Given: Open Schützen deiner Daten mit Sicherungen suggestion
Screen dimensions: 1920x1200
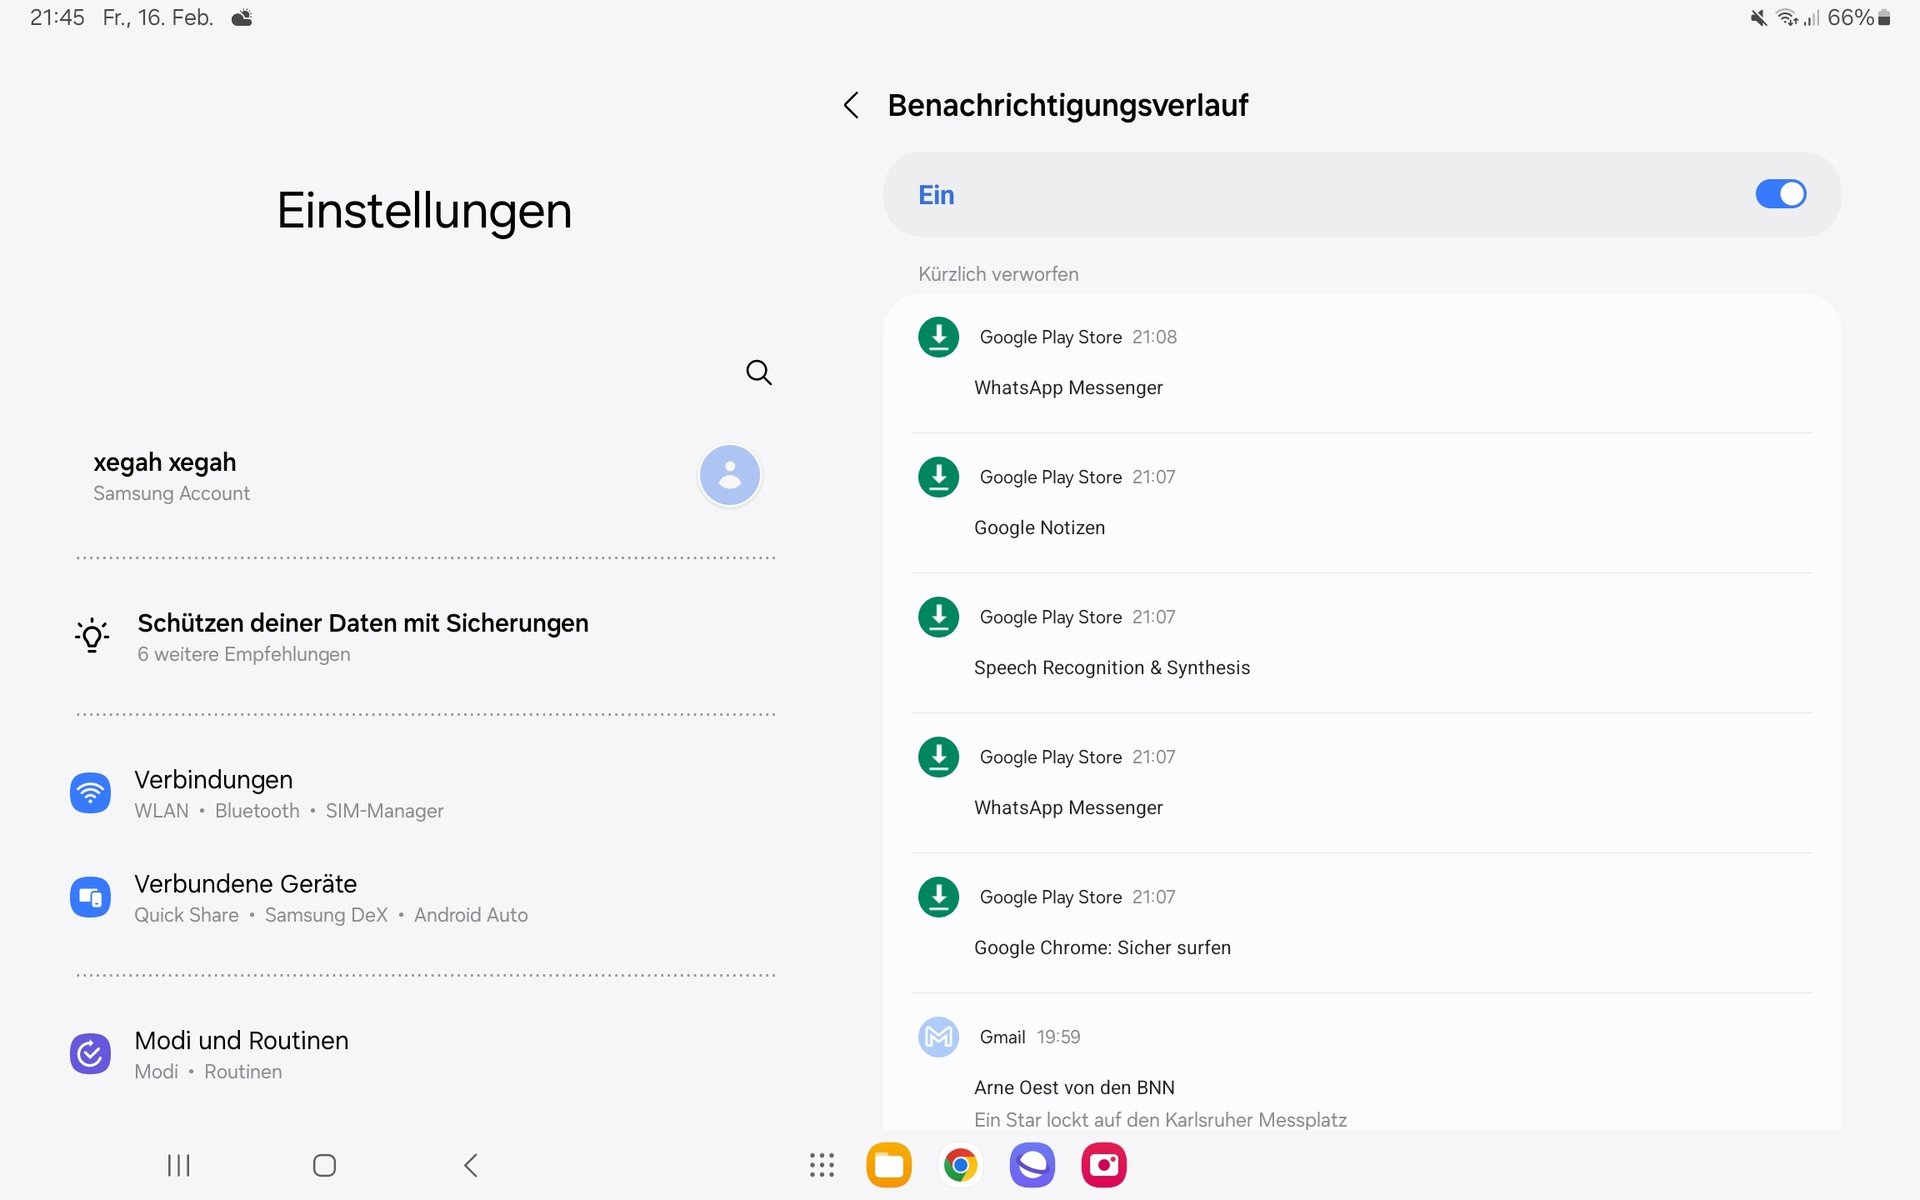Looking at the screenshot, I should (x=426, y=637).
